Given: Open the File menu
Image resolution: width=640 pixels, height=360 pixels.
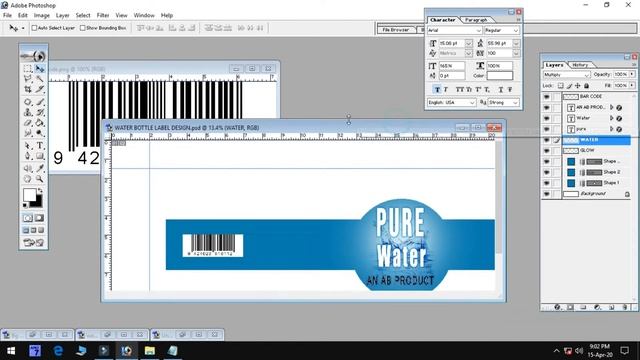Looking at the screenshot, I should 7,16.
